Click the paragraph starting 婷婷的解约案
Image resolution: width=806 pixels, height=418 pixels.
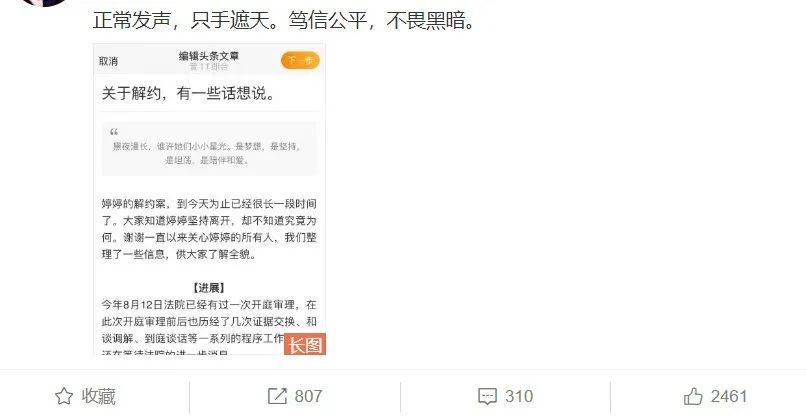(209, 229)
